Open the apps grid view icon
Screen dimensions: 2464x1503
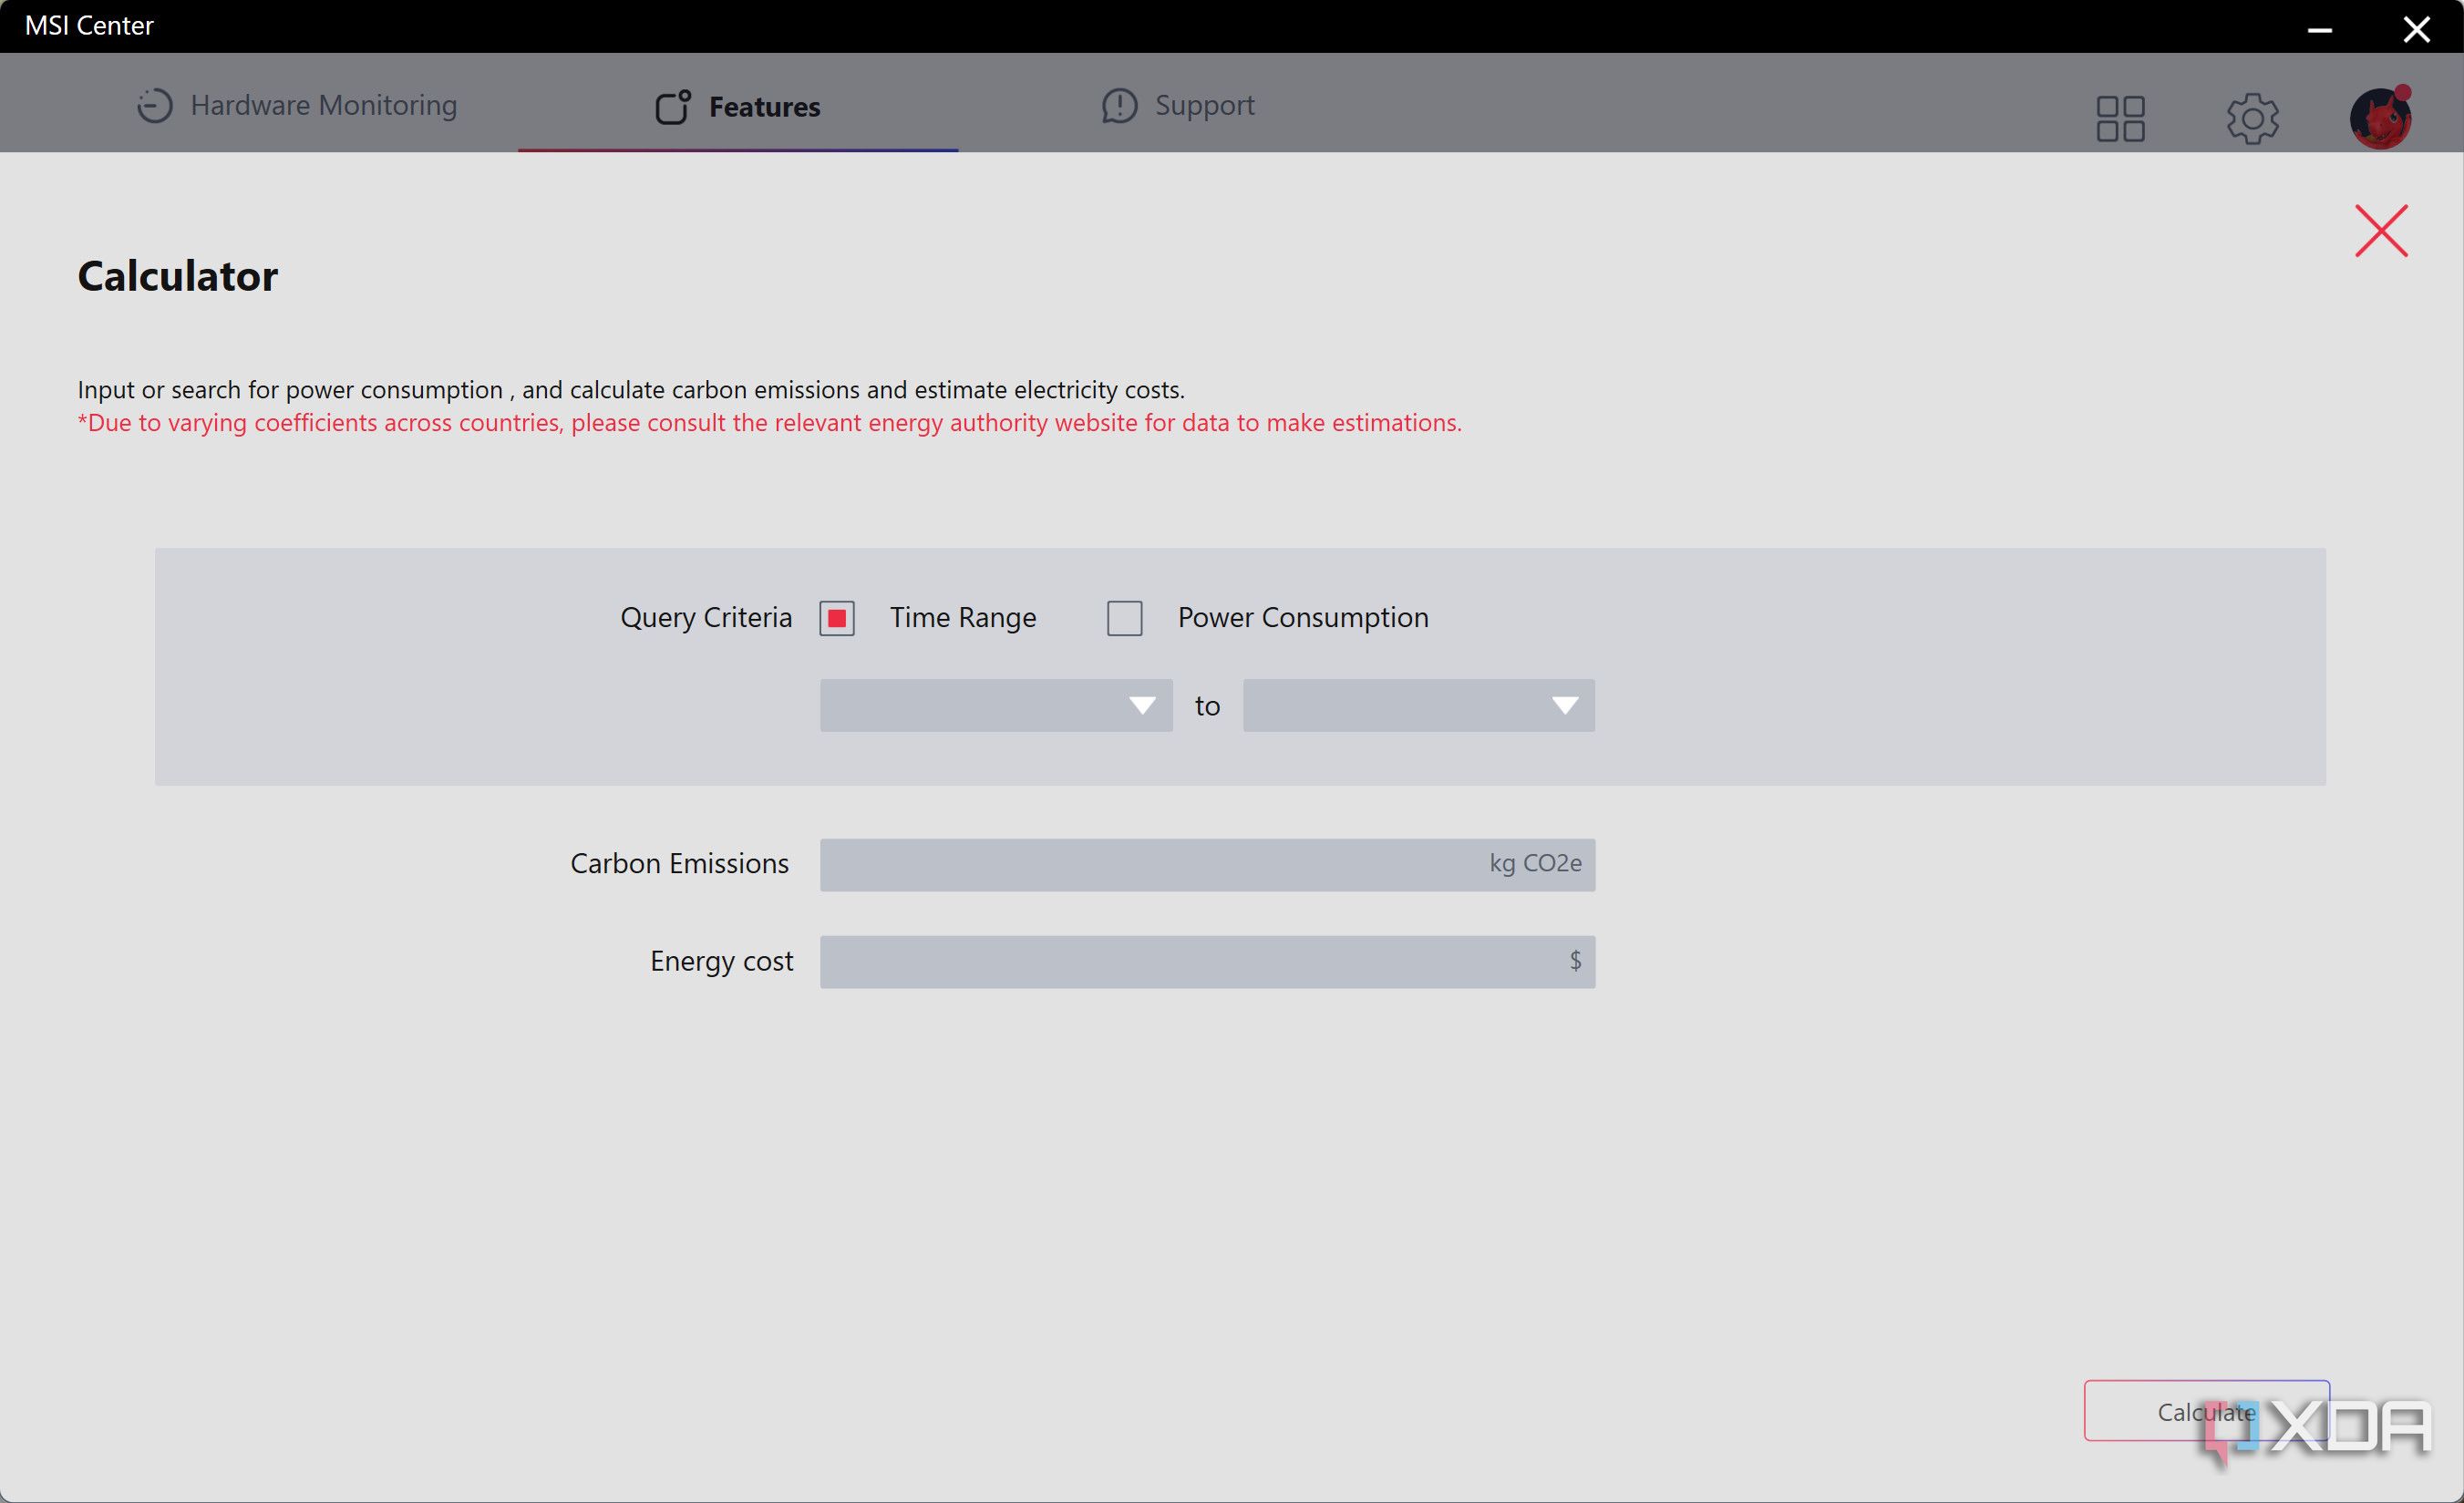(2120, 119)
